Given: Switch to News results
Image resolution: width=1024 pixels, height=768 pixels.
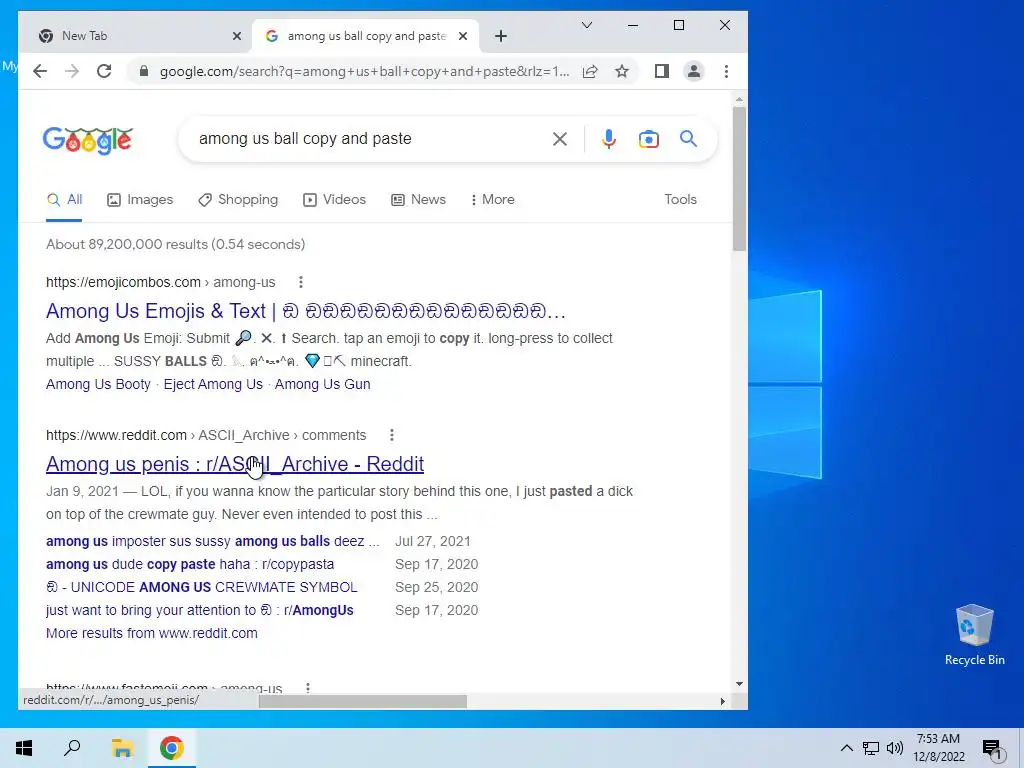Looking at the screenshot, I should 418,200.
